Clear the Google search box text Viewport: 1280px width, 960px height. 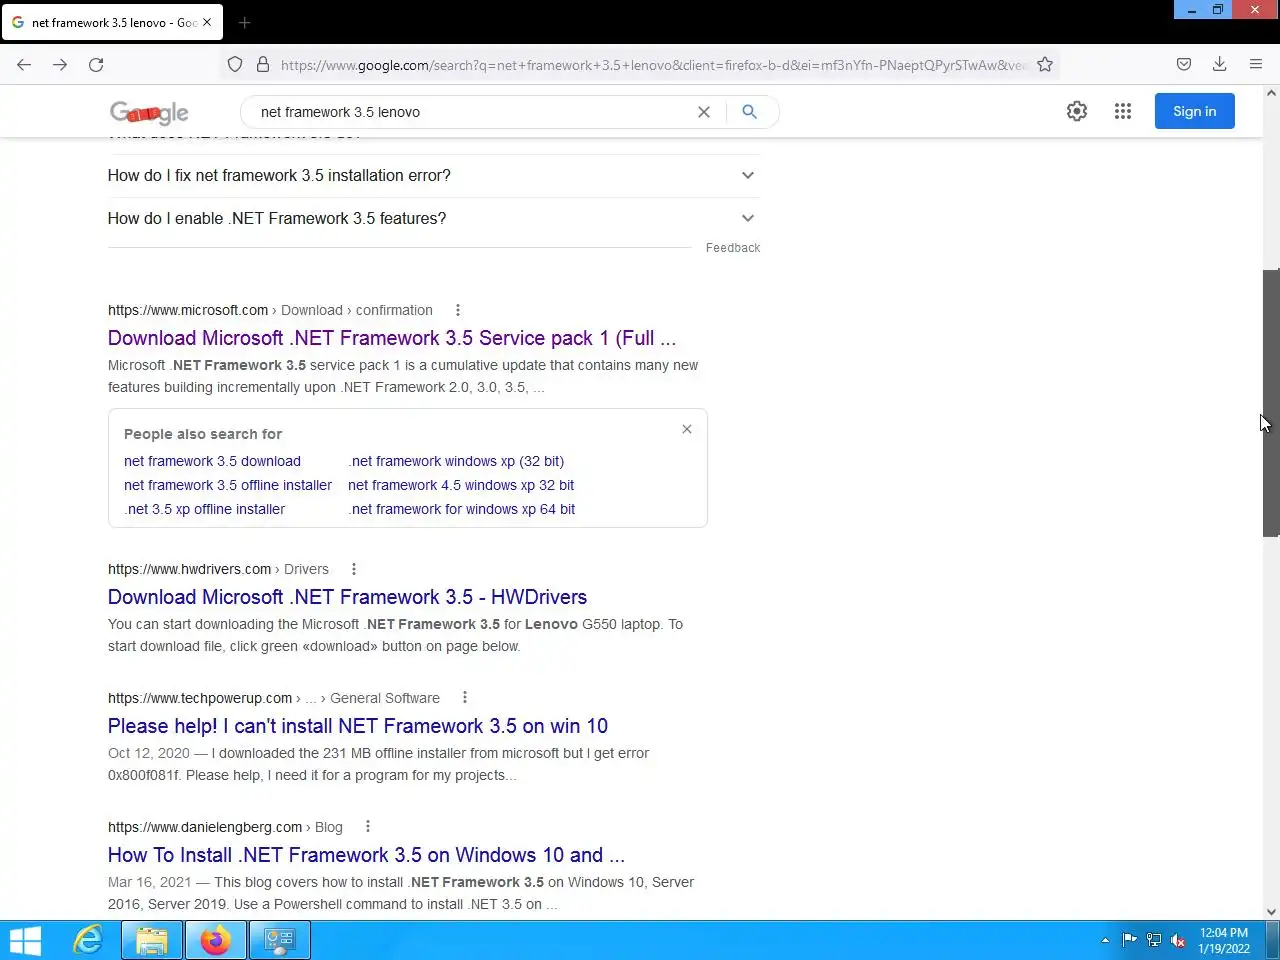coord(704,112)
